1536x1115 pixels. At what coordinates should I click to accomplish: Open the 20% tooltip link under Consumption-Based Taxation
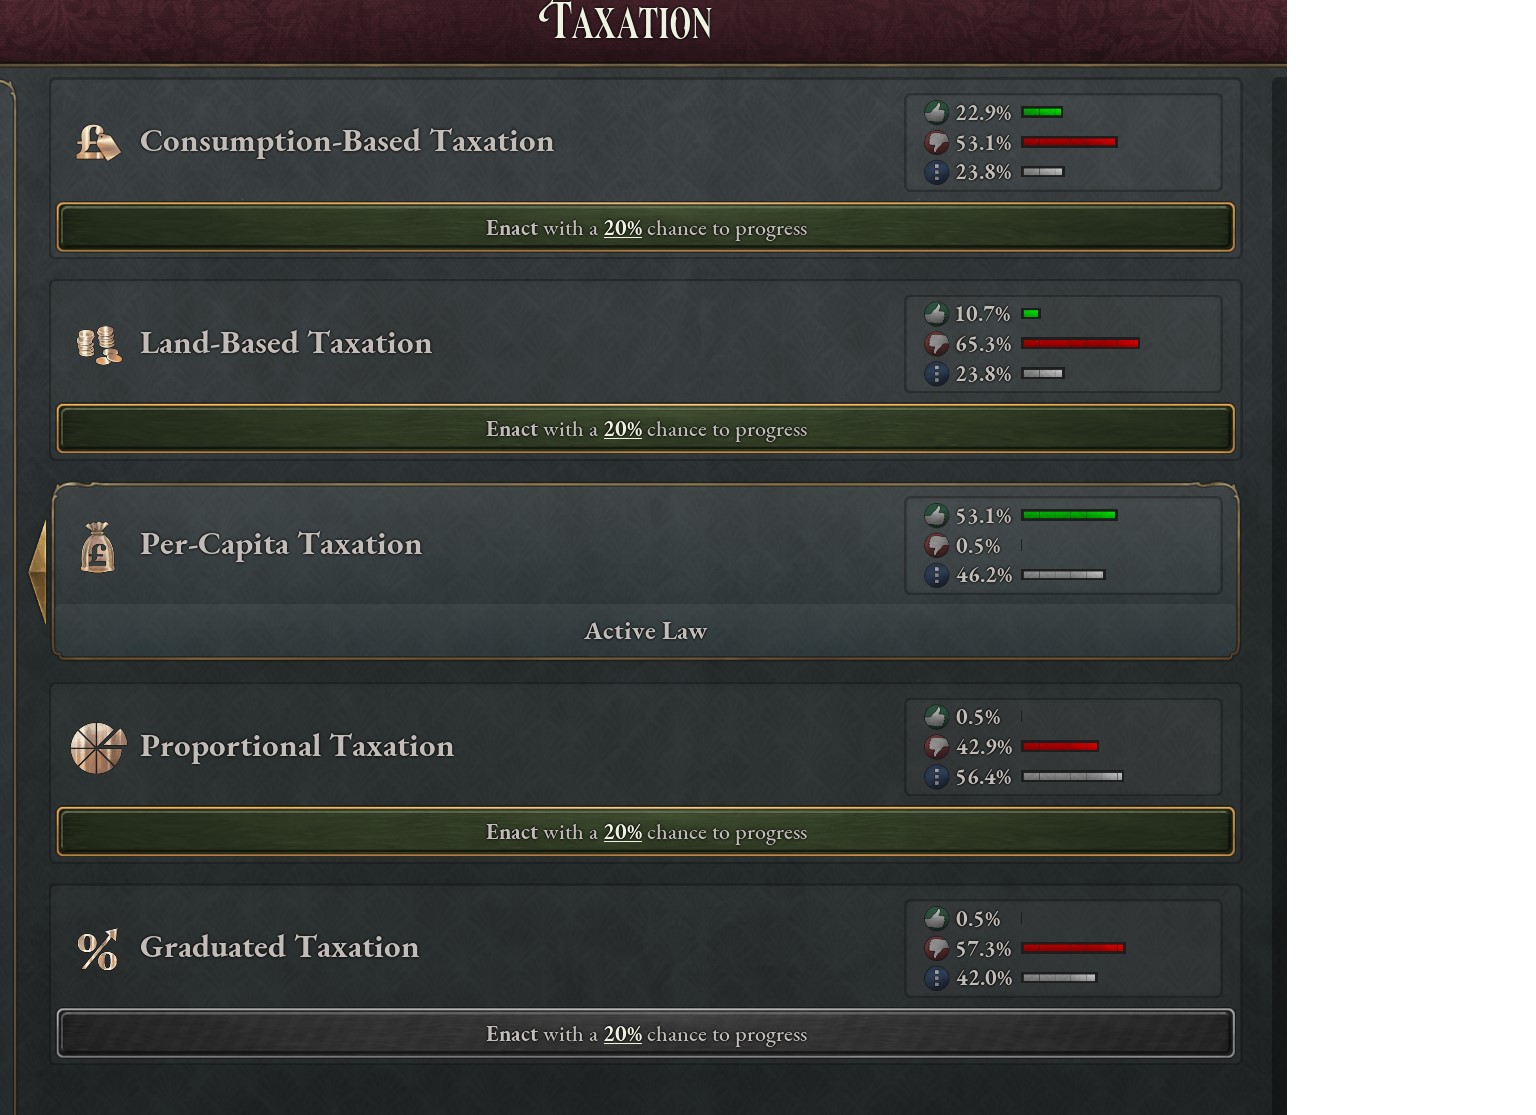click(x=622, y=228)
